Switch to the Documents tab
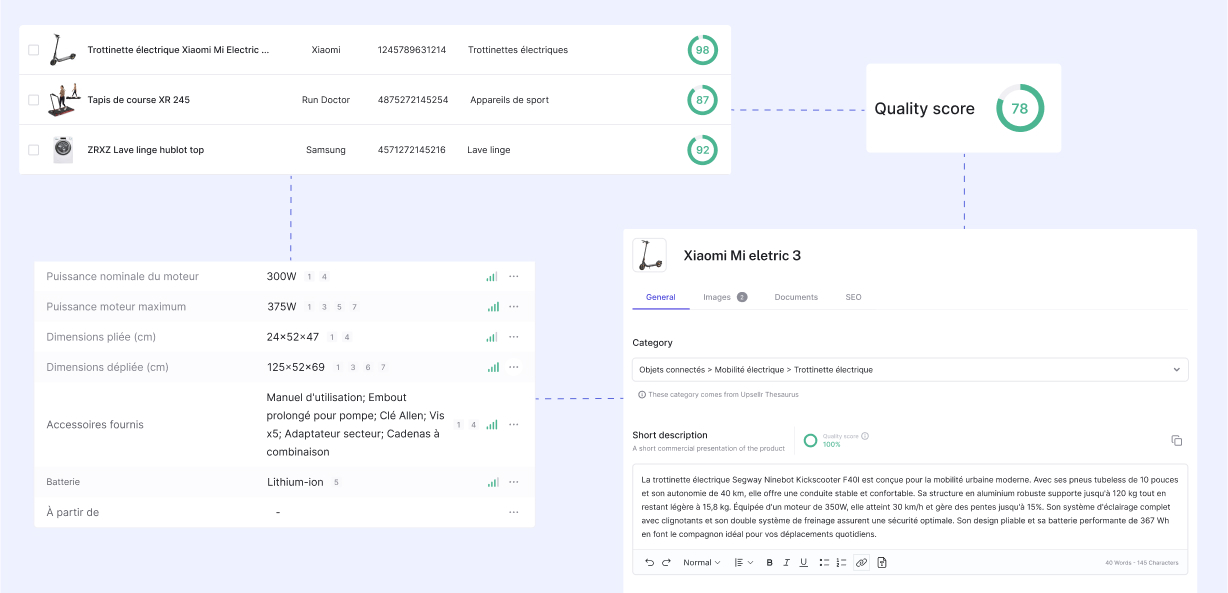 coord(796,297)
